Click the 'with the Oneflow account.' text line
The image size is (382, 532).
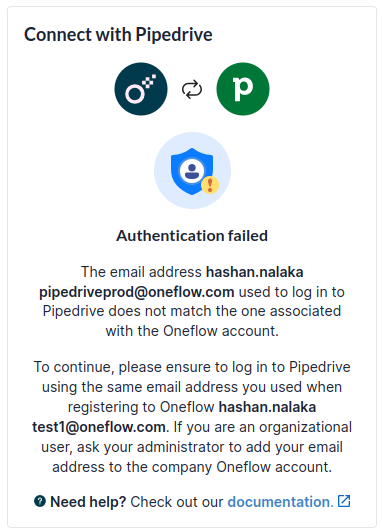(x=192, y=331)
